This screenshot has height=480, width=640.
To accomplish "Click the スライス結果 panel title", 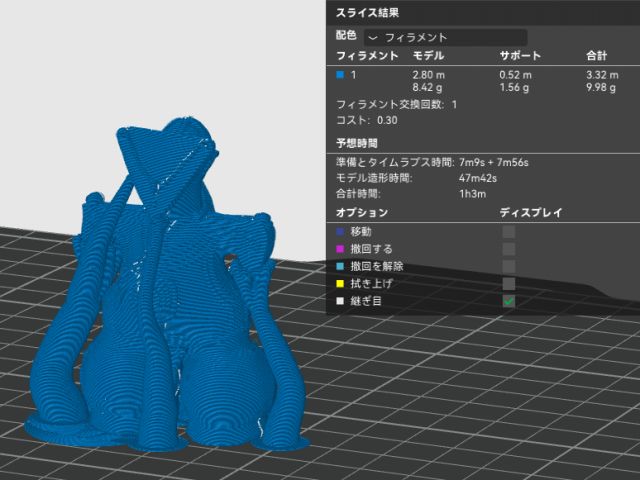I will pyautogui.click(x=366, y=13).
